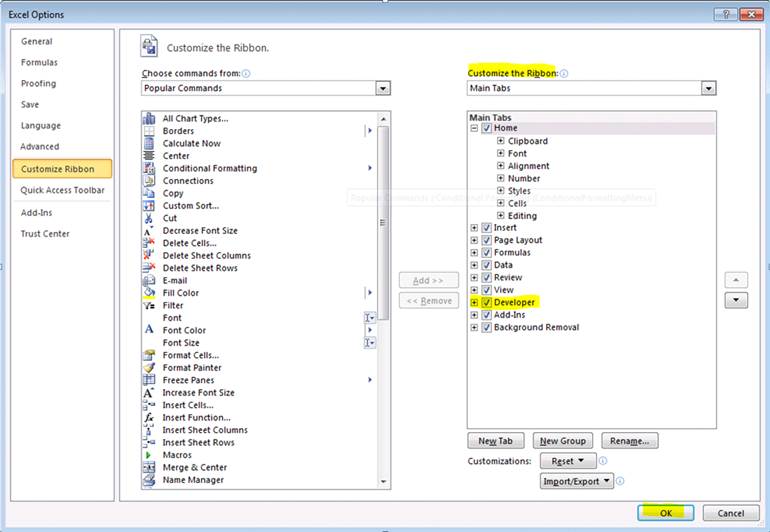
Task: Toggle the Add-Ins tab checkbox
Action: coord(487,315)
